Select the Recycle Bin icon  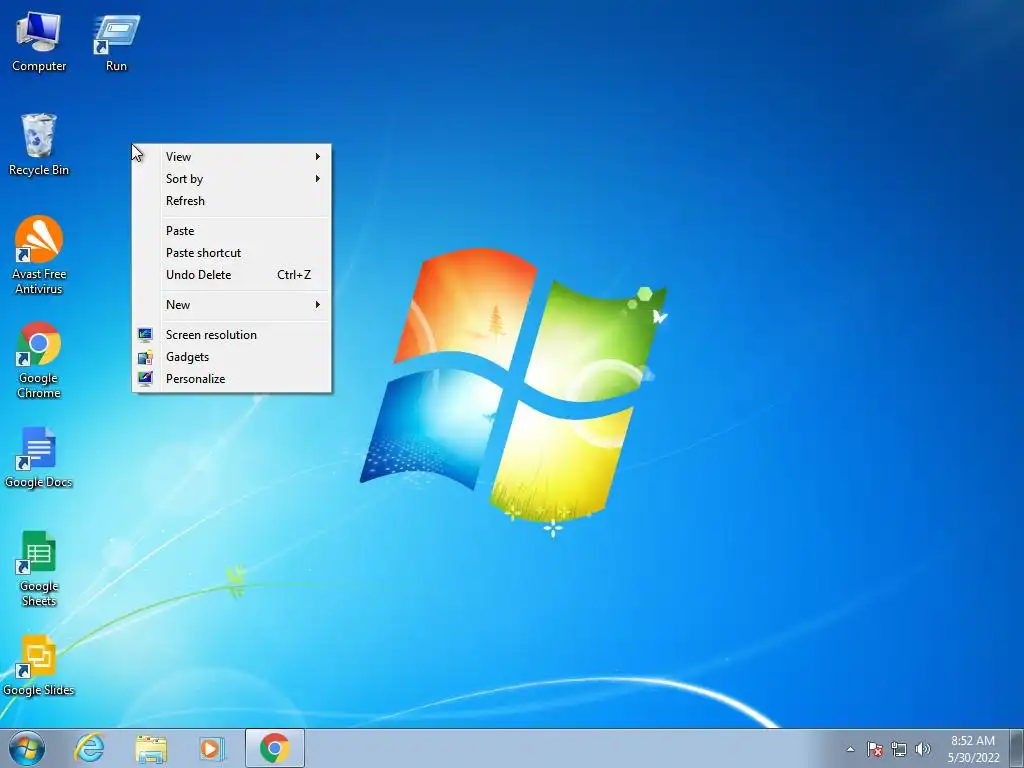[x=39, y=145]
